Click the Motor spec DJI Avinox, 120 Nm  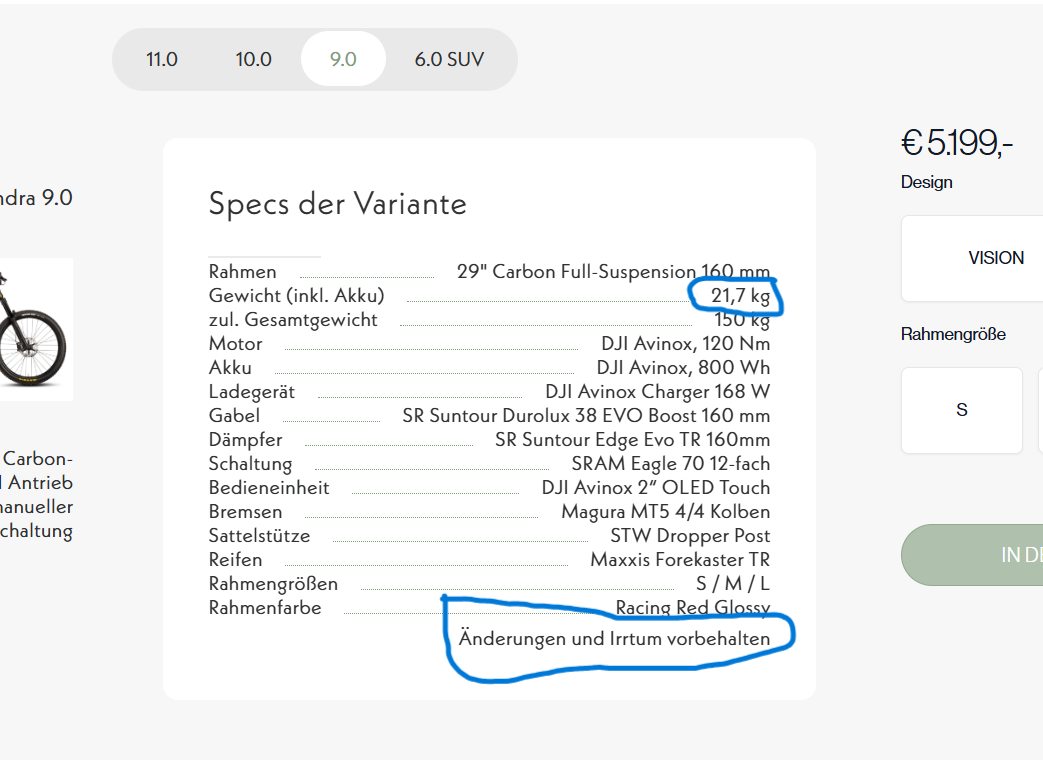click(x=686, y=344)
